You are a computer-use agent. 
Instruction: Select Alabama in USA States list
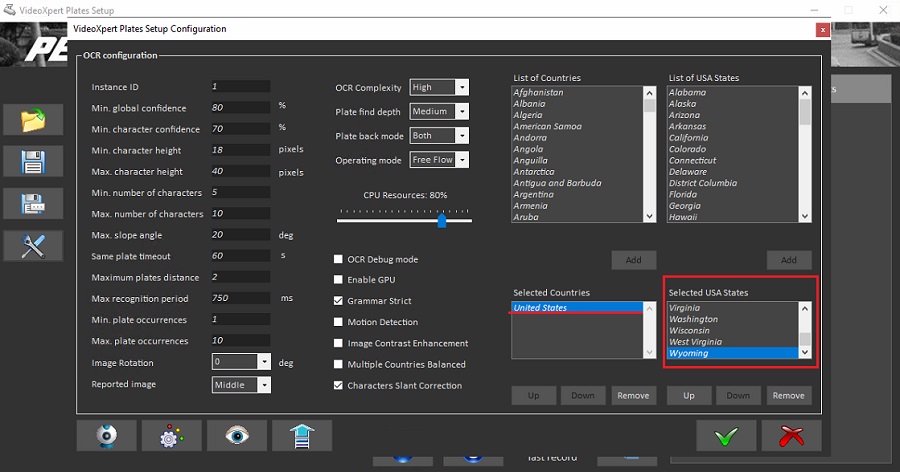click(x=733, y=92)
